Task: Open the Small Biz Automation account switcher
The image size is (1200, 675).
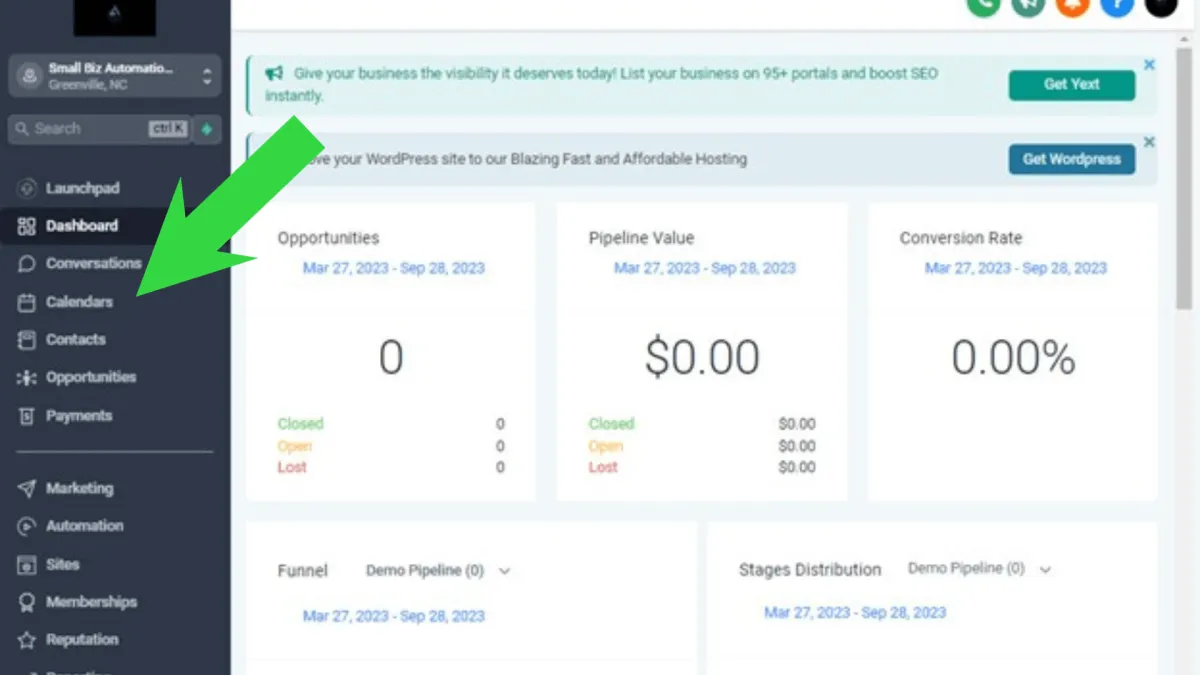Action: pos(115,76)
